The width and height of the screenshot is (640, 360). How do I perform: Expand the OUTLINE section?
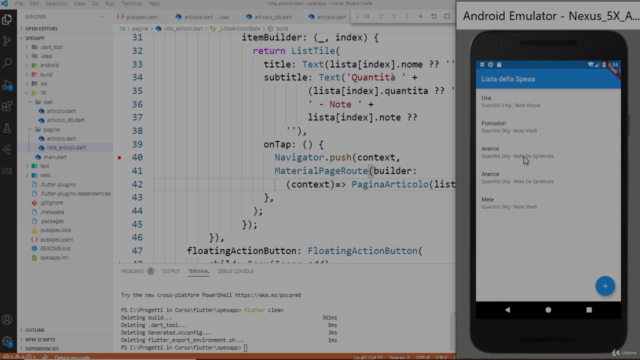point(65,330)
